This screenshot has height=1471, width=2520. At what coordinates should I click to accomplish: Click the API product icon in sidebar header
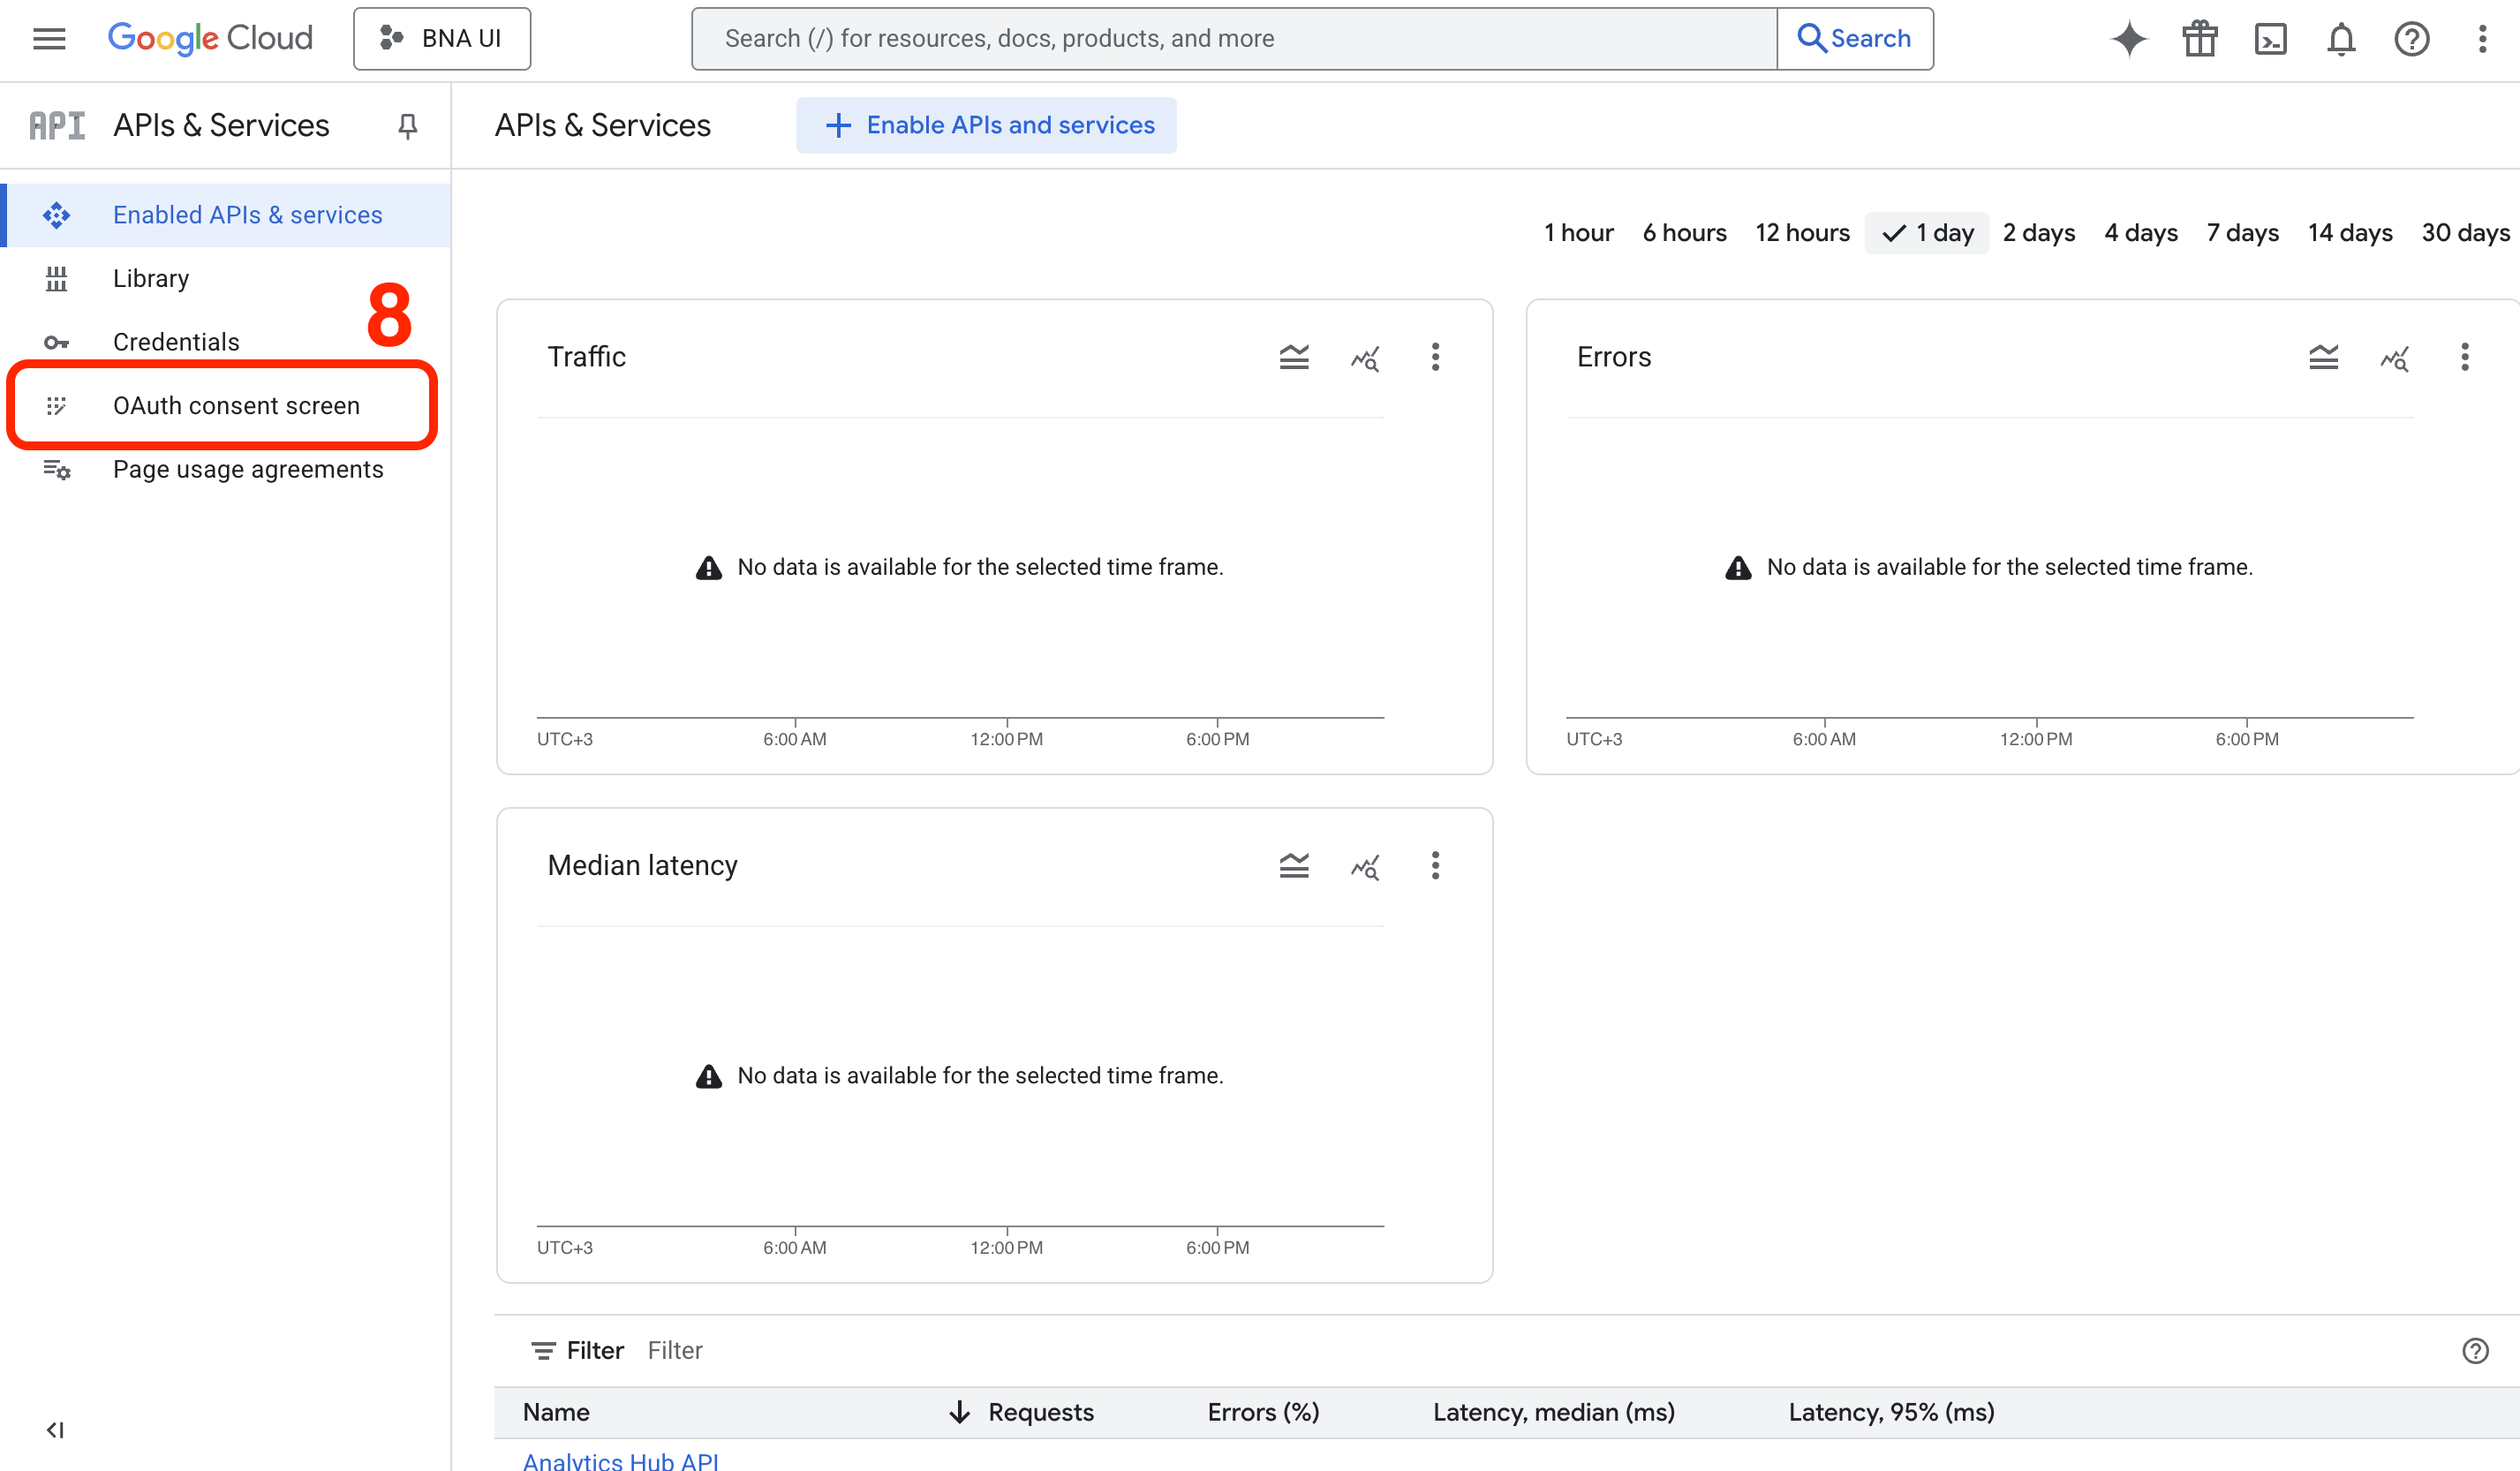pos(56,125)
